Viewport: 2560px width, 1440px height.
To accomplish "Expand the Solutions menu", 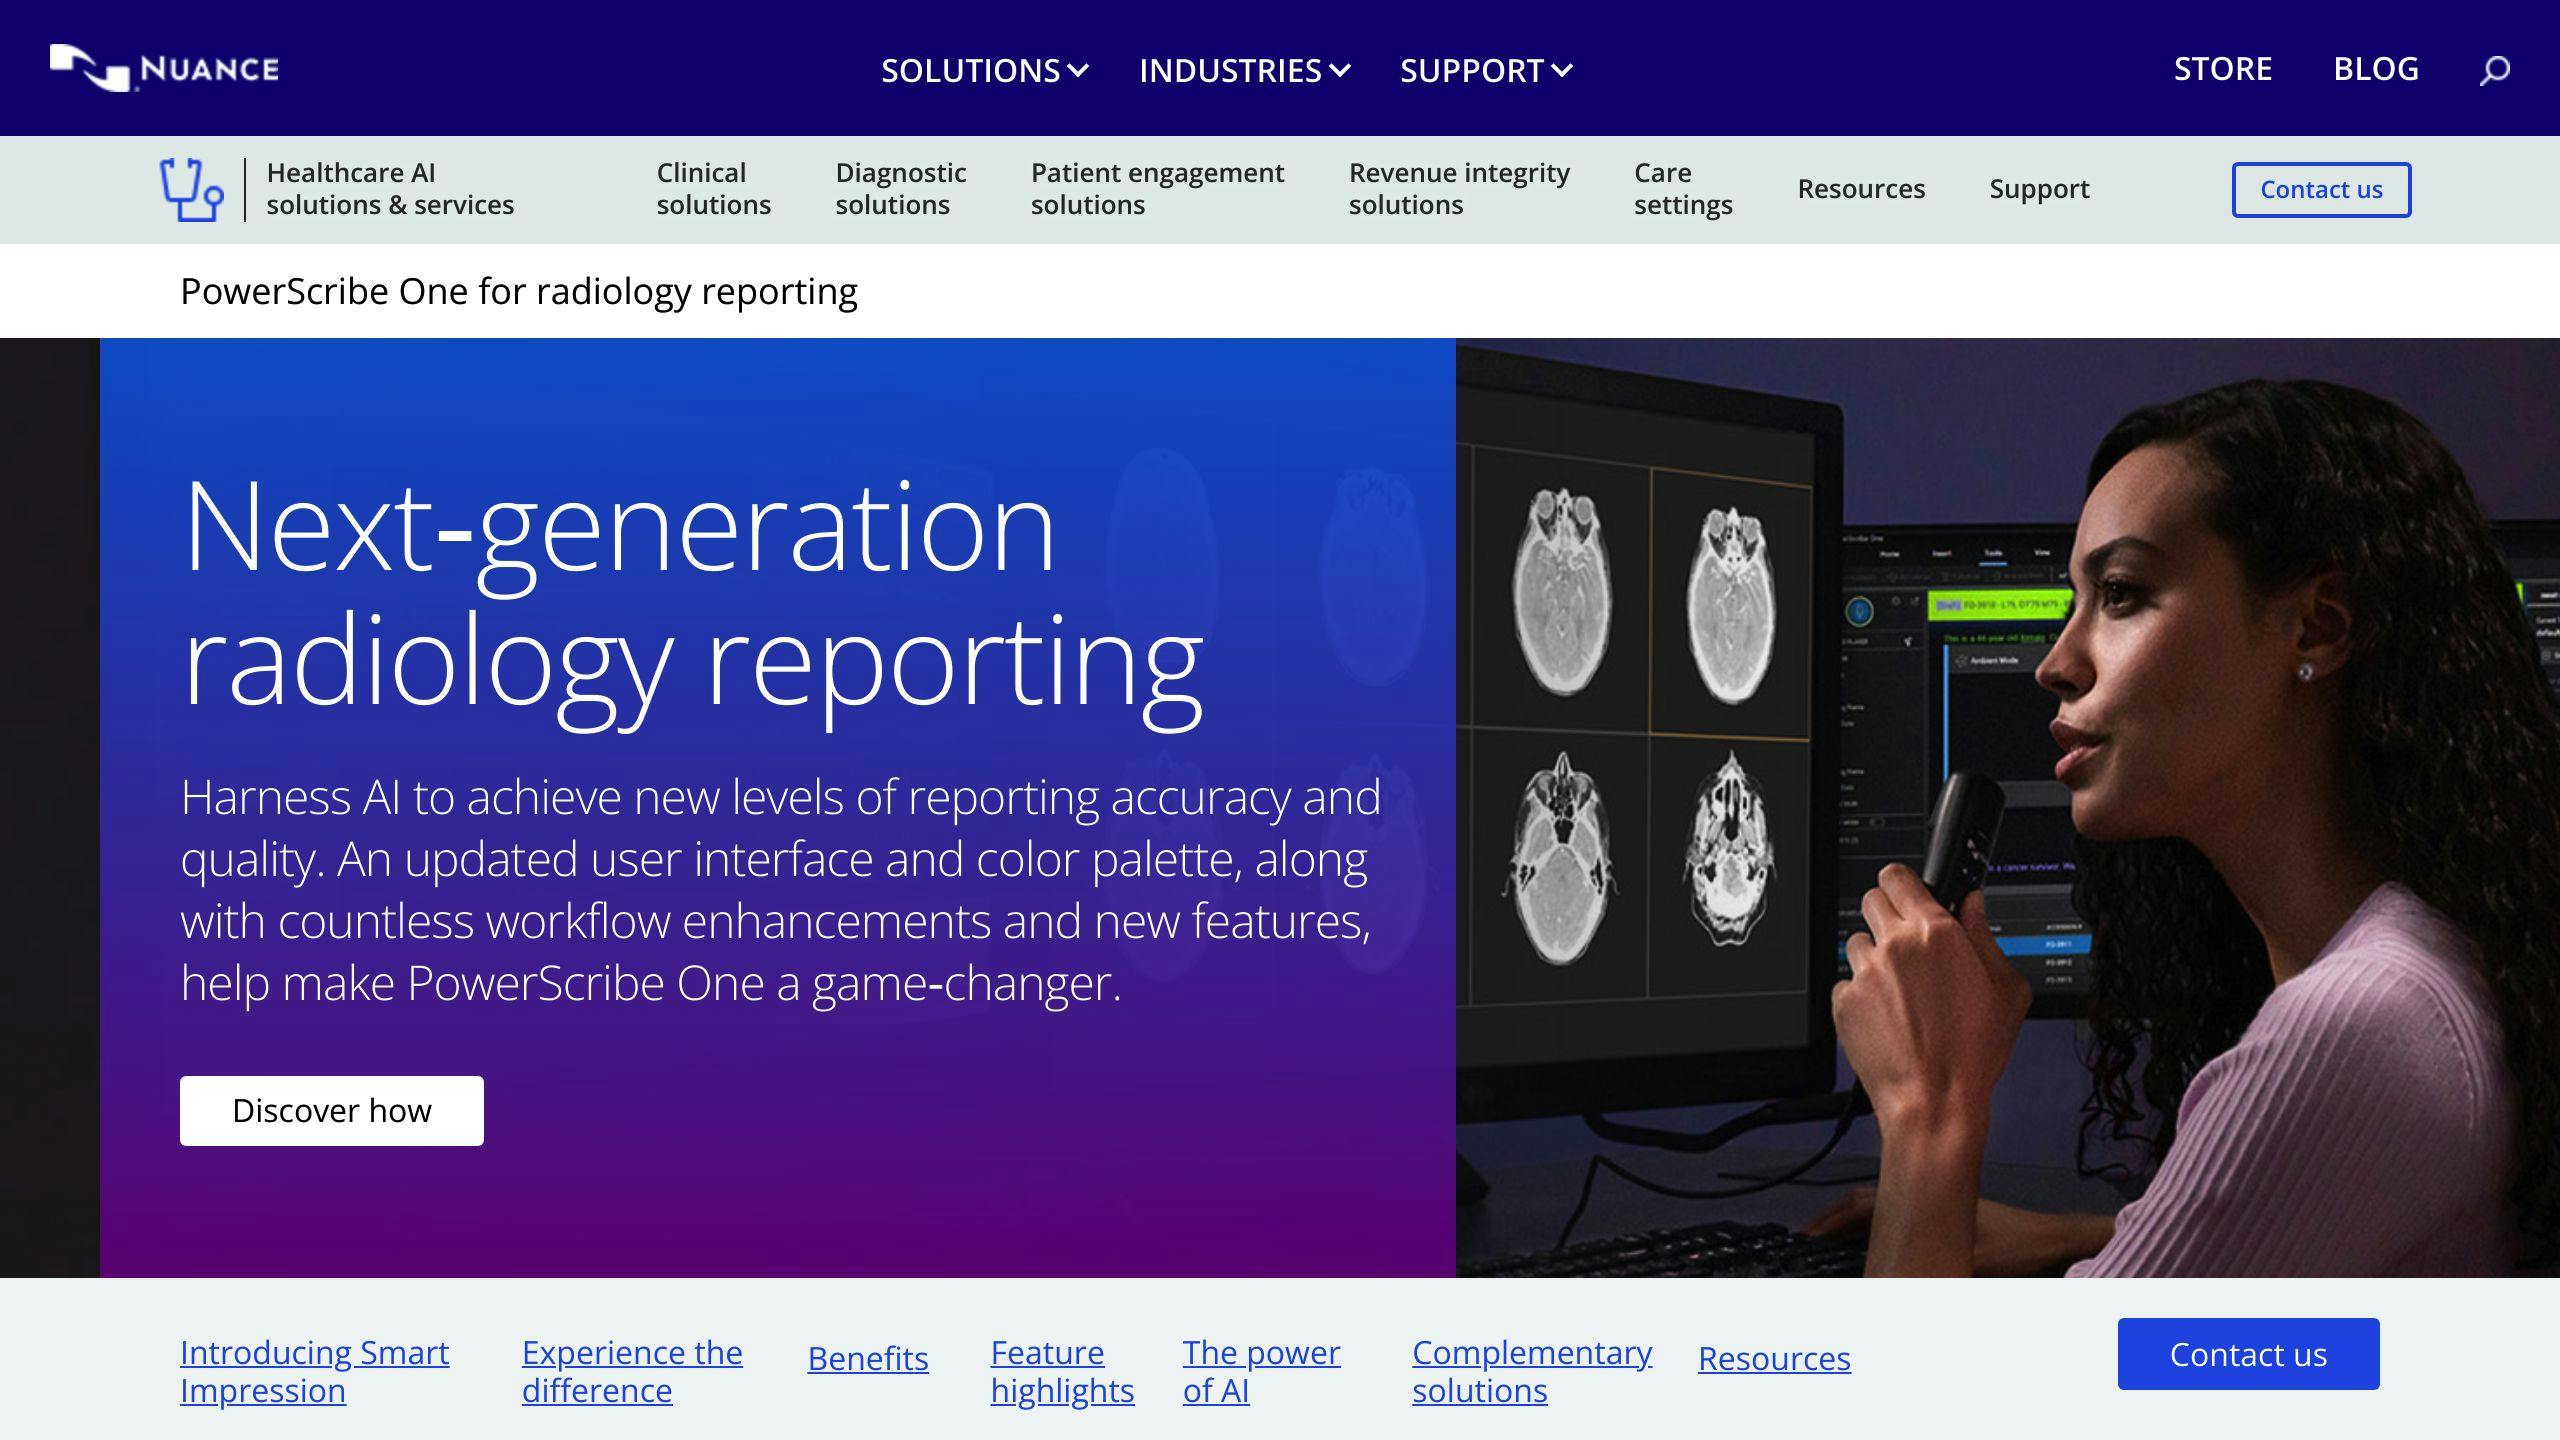I will [x=984, y=70].
